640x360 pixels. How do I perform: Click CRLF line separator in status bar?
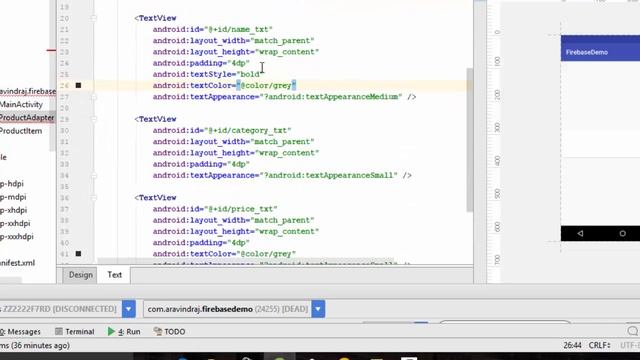click(x=599, y=345)
